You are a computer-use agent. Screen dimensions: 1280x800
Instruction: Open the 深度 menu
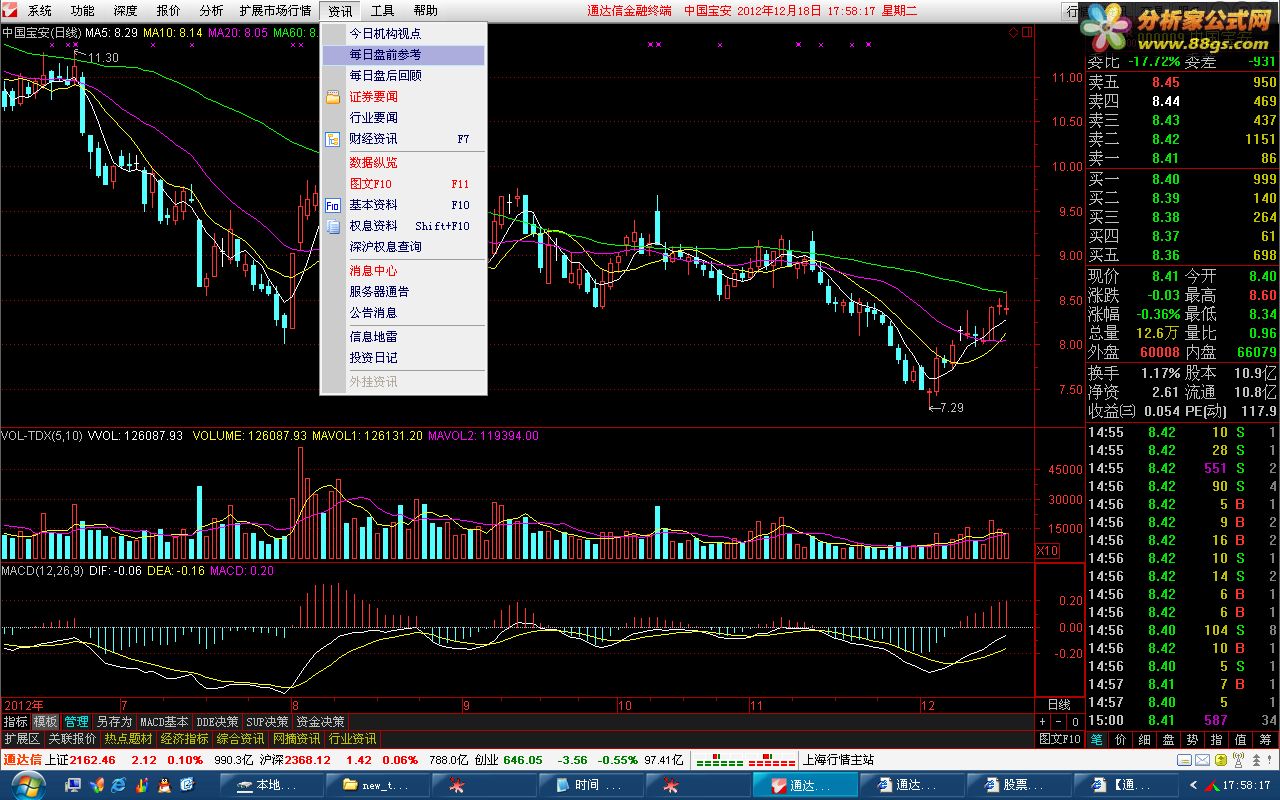[x=126, y=11]
